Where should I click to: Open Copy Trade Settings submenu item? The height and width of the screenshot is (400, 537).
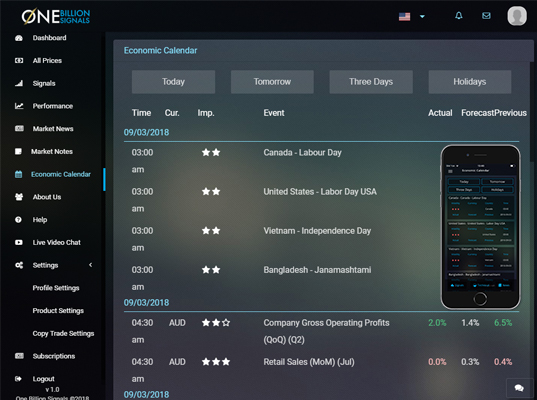pyautogui.click(x=63, y=333)
